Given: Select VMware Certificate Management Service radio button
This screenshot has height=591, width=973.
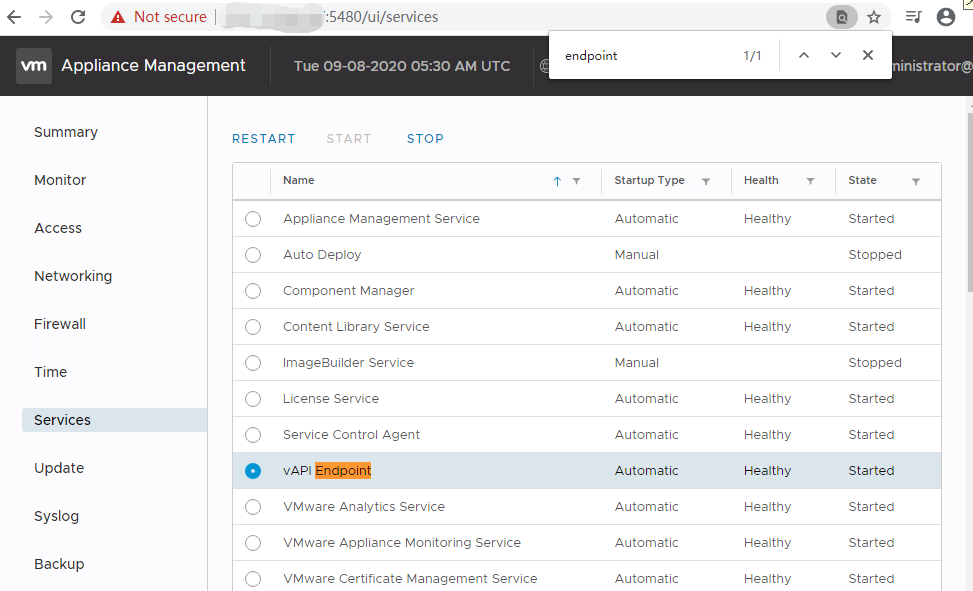Looking at the screenshot, I should pos(253,579).
